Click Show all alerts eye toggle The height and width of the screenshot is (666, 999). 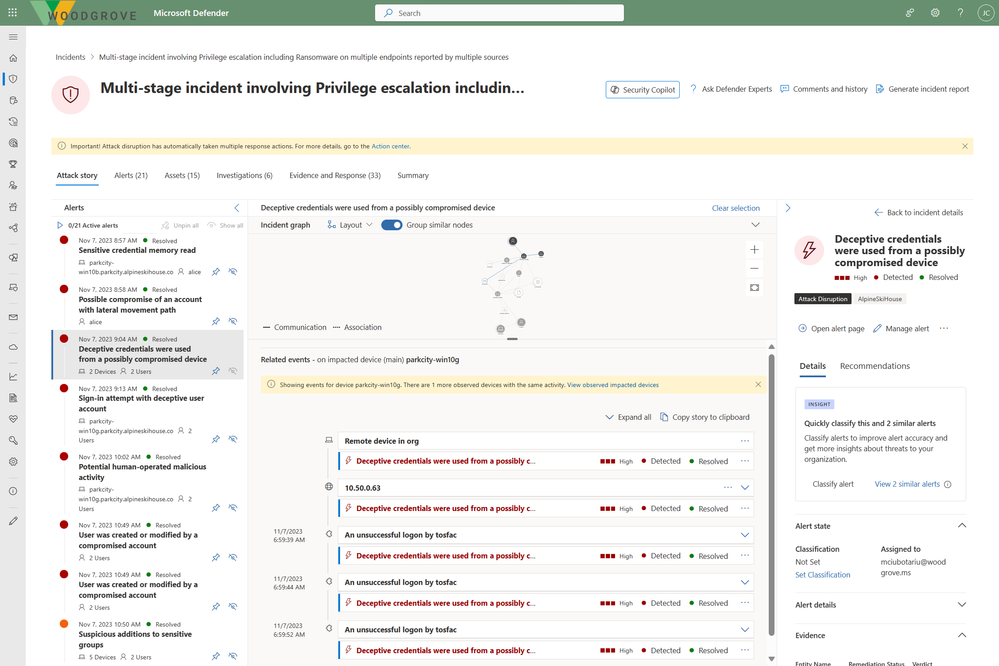(226, 226)
